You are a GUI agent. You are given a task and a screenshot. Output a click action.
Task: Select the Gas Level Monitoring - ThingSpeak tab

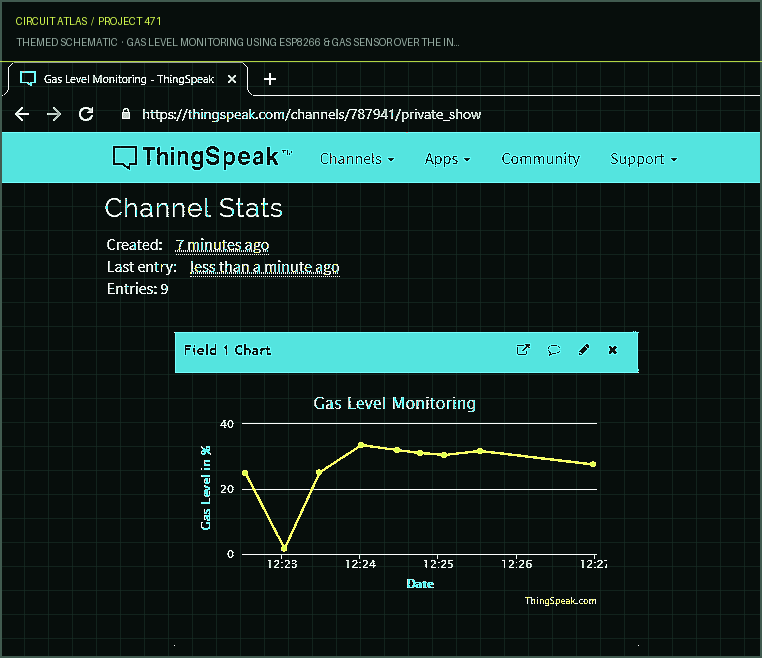tap(128, 79)
